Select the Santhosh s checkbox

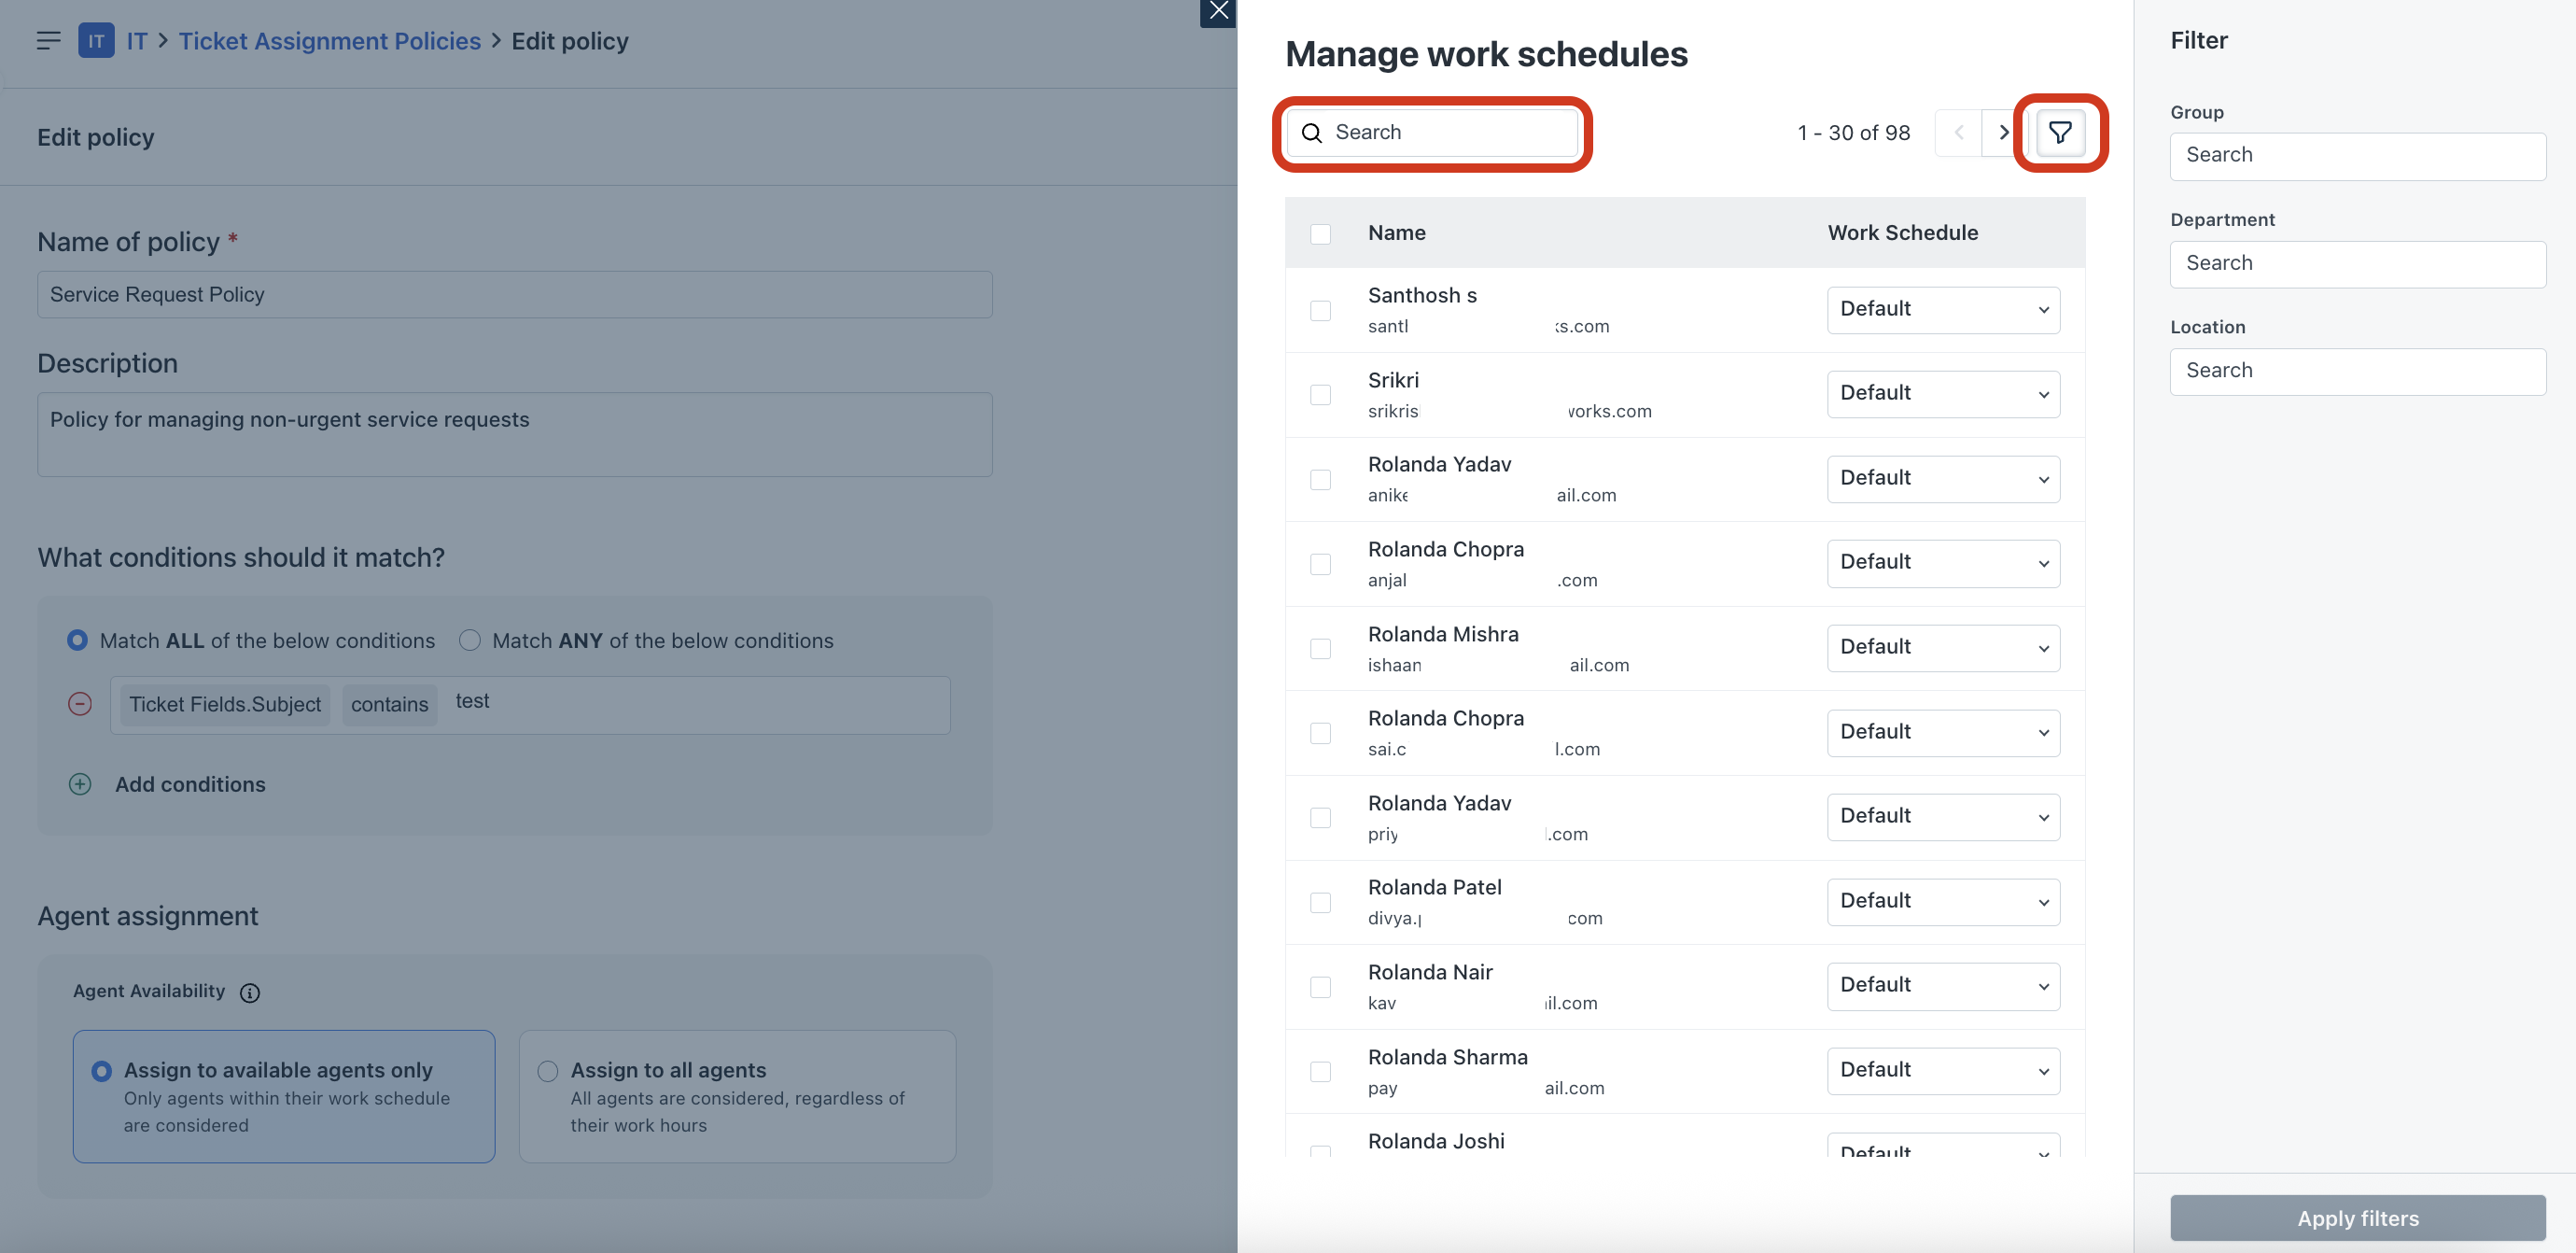tap(1320, 310)
